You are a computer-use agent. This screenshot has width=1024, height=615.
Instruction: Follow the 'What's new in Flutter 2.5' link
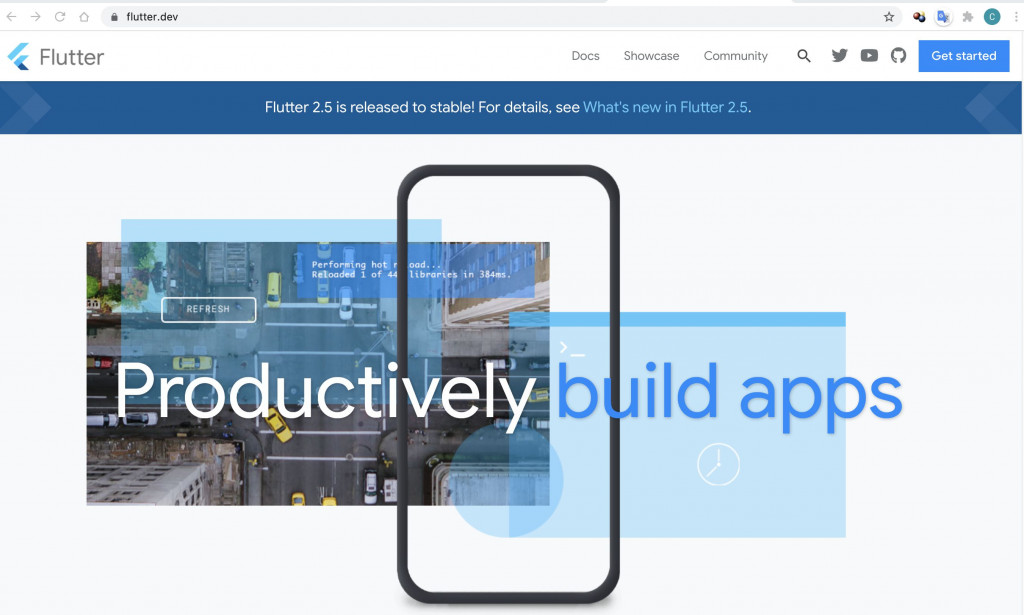pos(665,107)
